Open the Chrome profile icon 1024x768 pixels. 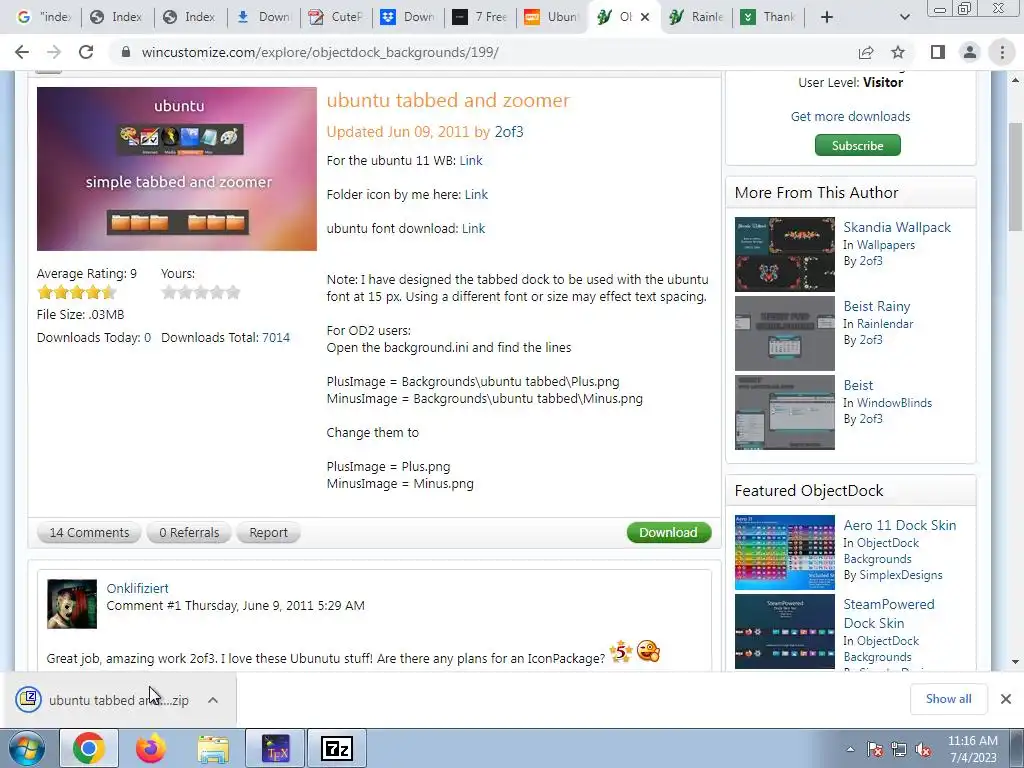[x=970, y=52]
